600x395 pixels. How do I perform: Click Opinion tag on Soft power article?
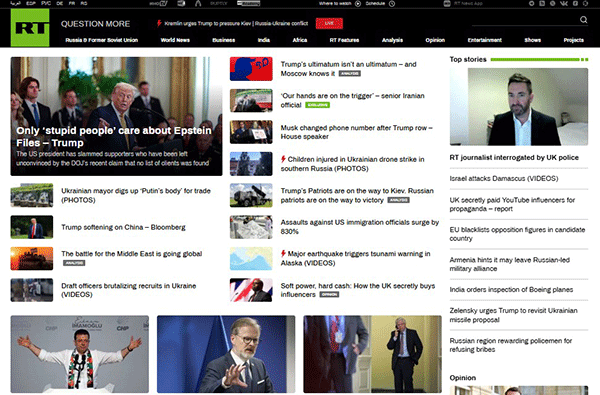tap(329, 295)
